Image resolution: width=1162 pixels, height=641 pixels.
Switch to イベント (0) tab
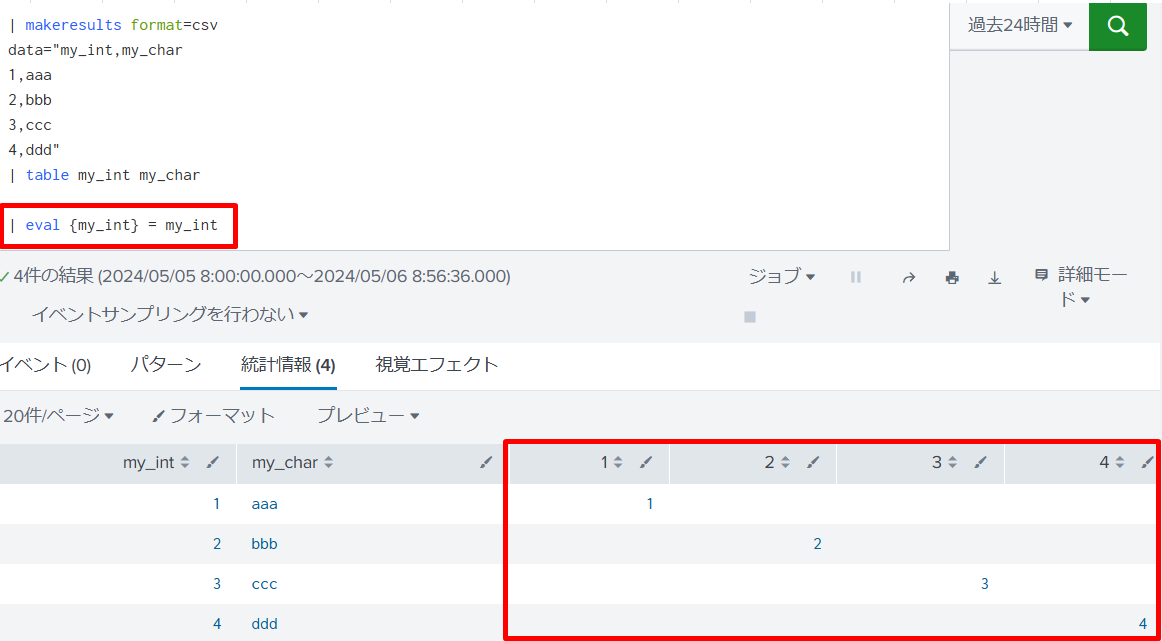tap(45, 365)
